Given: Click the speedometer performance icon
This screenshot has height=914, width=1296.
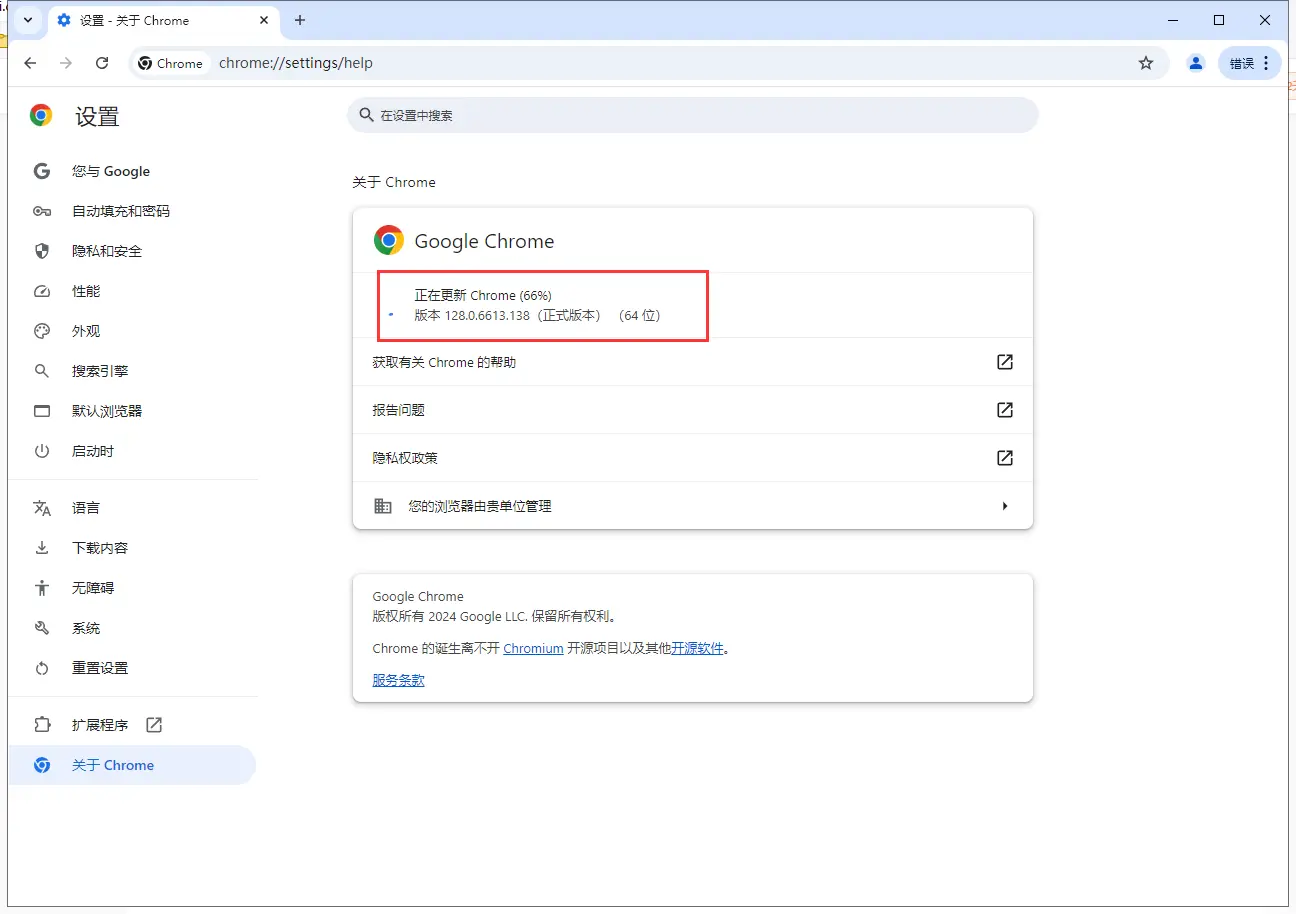Looking at the screenshot, I should [x=42, y=291].
